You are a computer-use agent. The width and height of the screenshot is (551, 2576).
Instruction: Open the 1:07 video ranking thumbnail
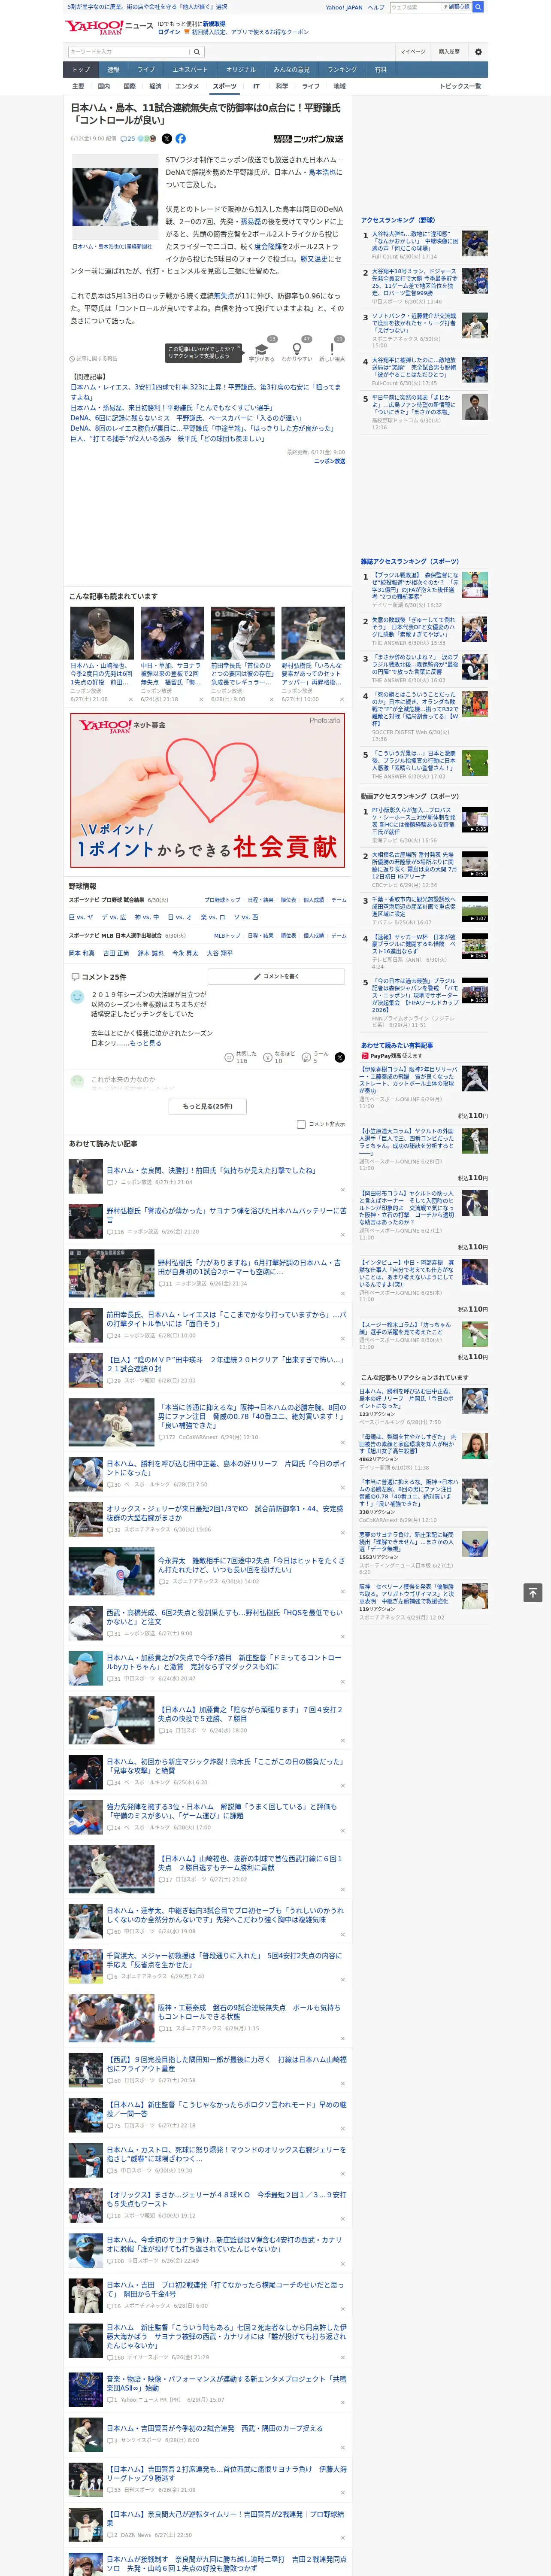click(x=475, y=908)
